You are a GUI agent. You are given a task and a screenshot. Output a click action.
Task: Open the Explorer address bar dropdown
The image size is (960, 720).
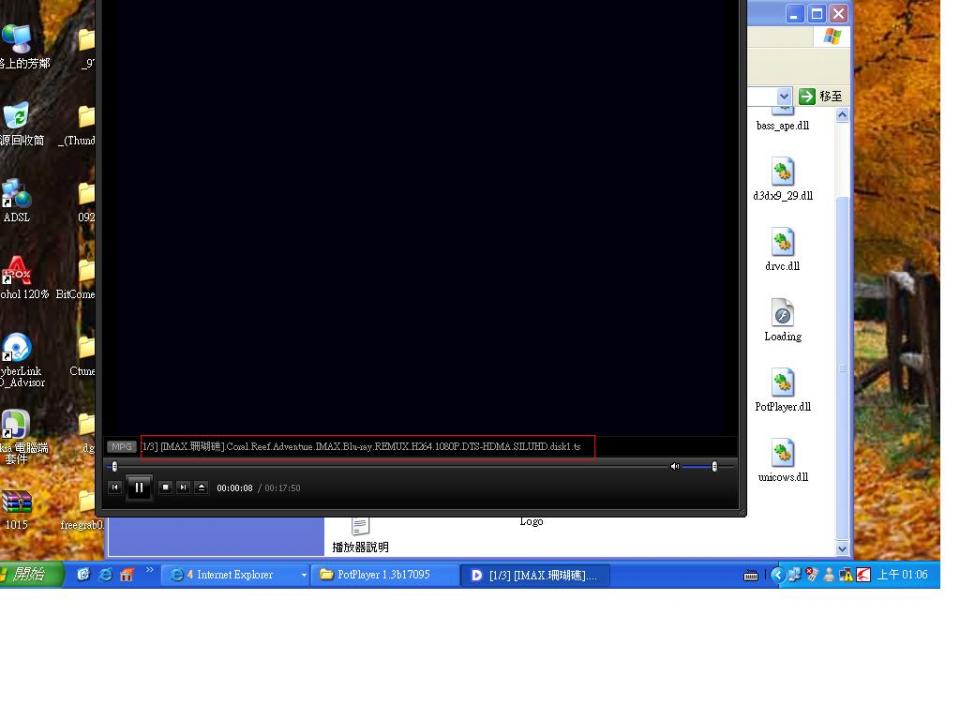pos(784,96)
